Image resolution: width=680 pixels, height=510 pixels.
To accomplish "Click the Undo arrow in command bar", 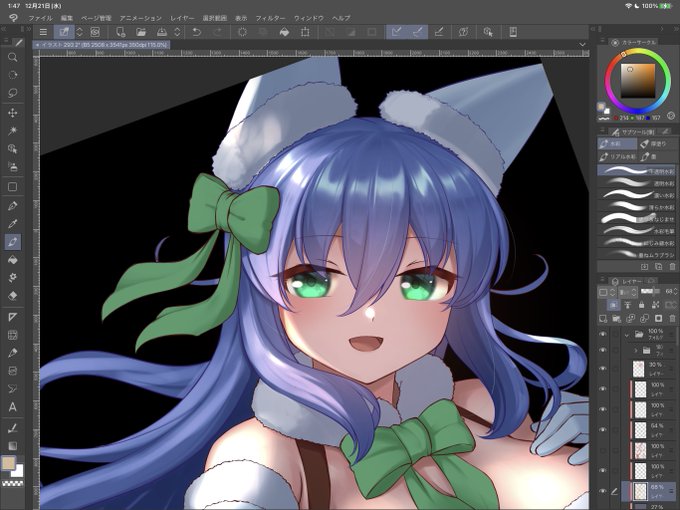I will [x=196, y=32].
